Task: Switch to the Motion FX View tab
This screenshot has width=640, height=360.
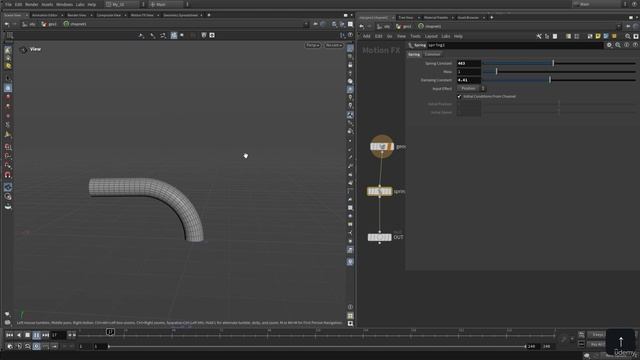Action: click(x=142, y=15)
